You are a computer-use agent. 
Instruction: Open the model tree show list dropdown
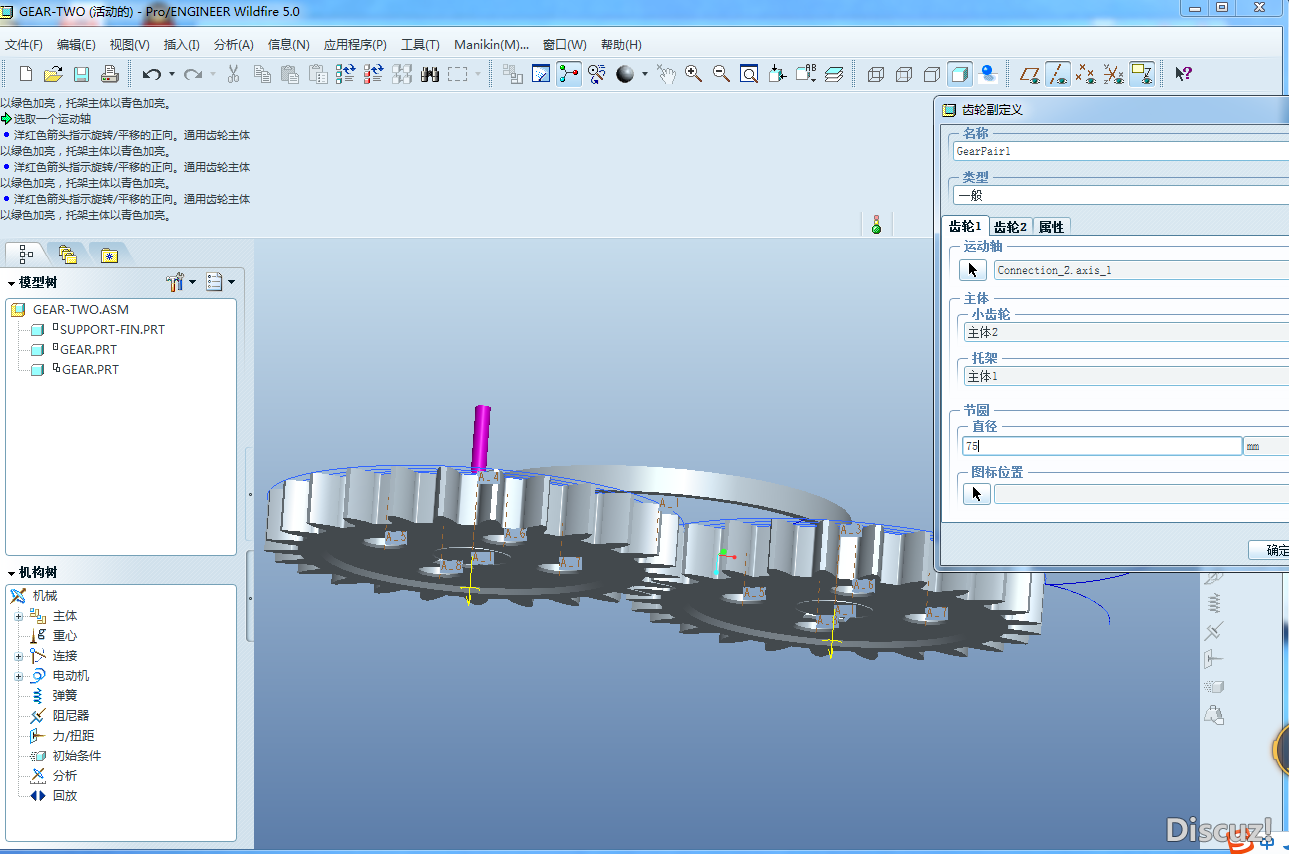220,282
